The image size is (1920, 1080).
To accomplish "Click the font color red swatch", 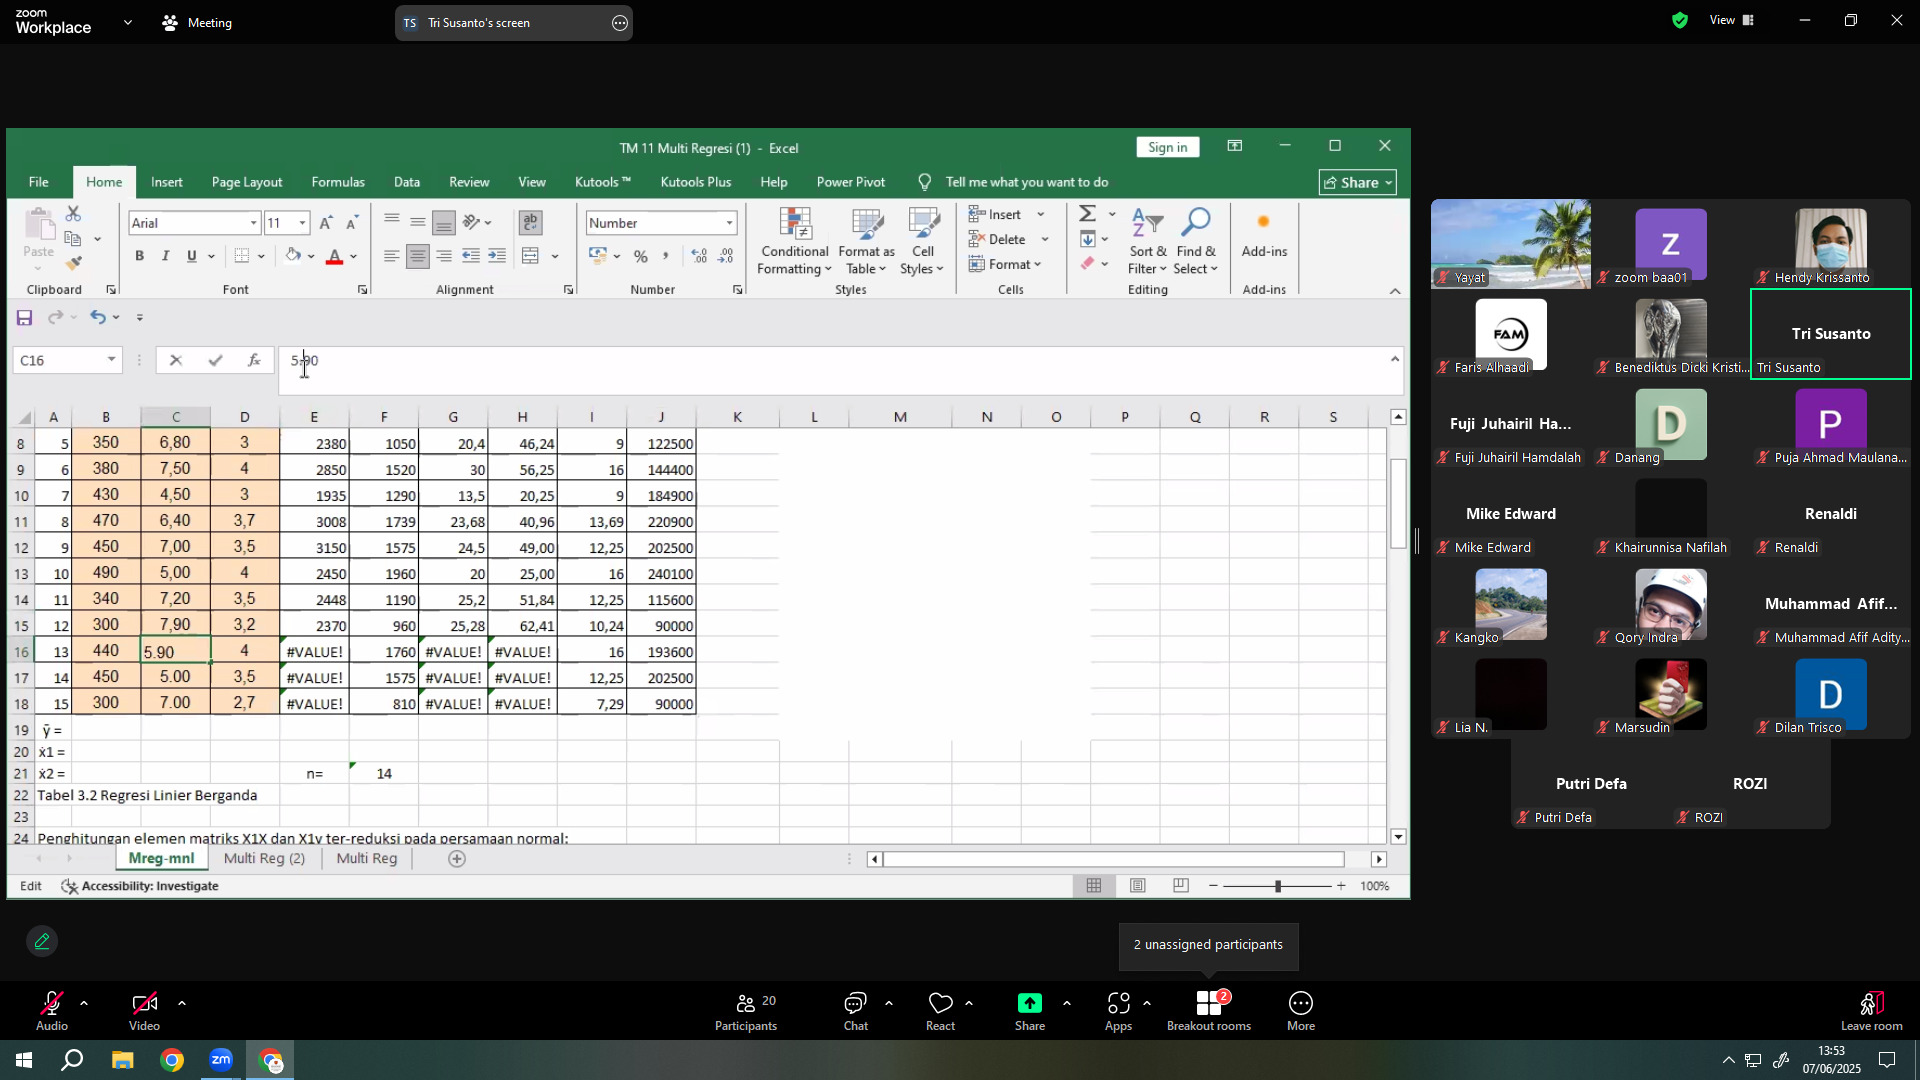I will [x=335, y=257].
